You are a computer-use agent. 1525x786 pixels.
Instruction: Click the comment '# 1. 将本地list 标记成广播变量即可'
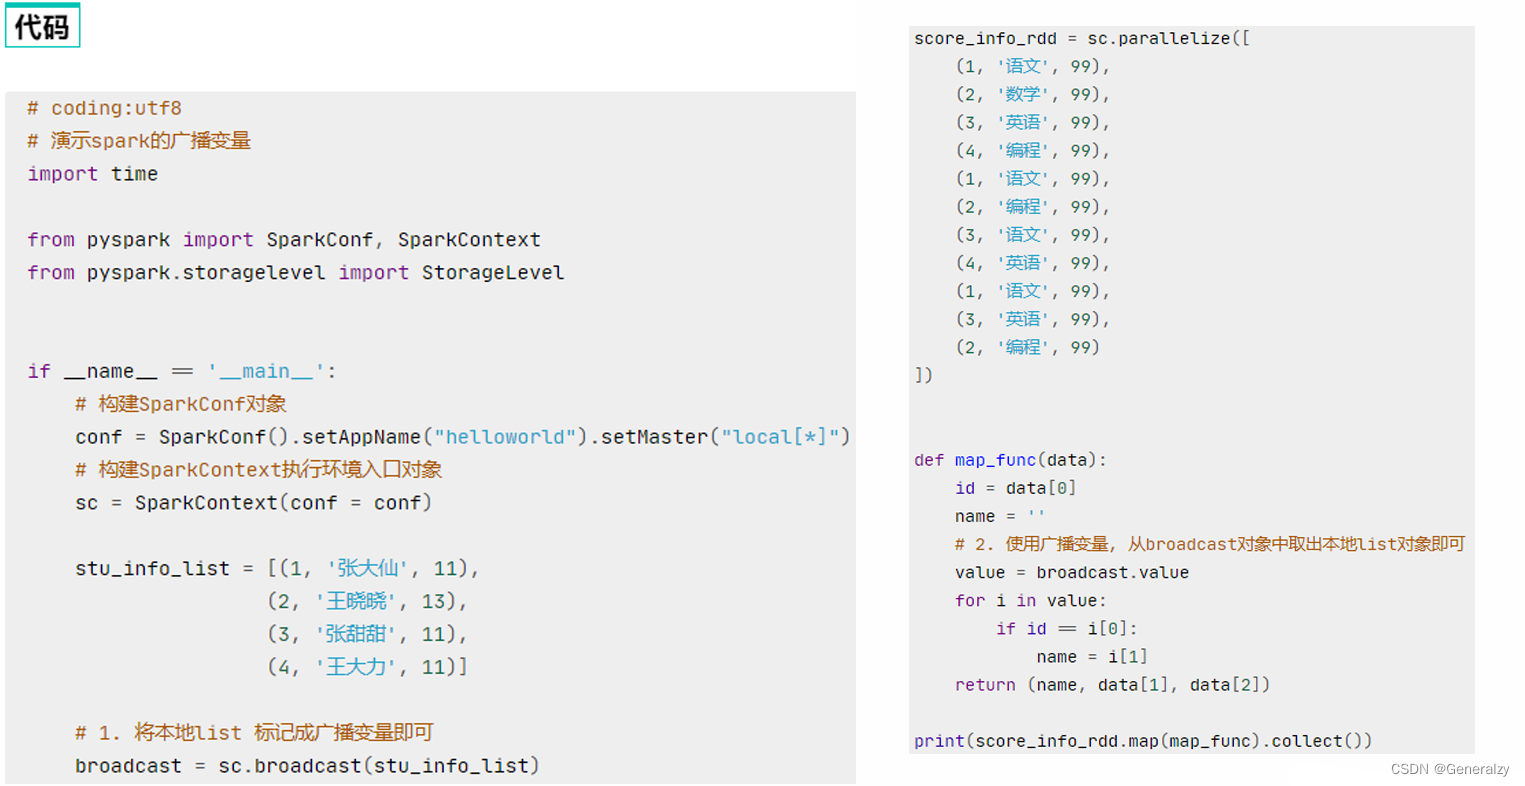[x=254, y=733]
